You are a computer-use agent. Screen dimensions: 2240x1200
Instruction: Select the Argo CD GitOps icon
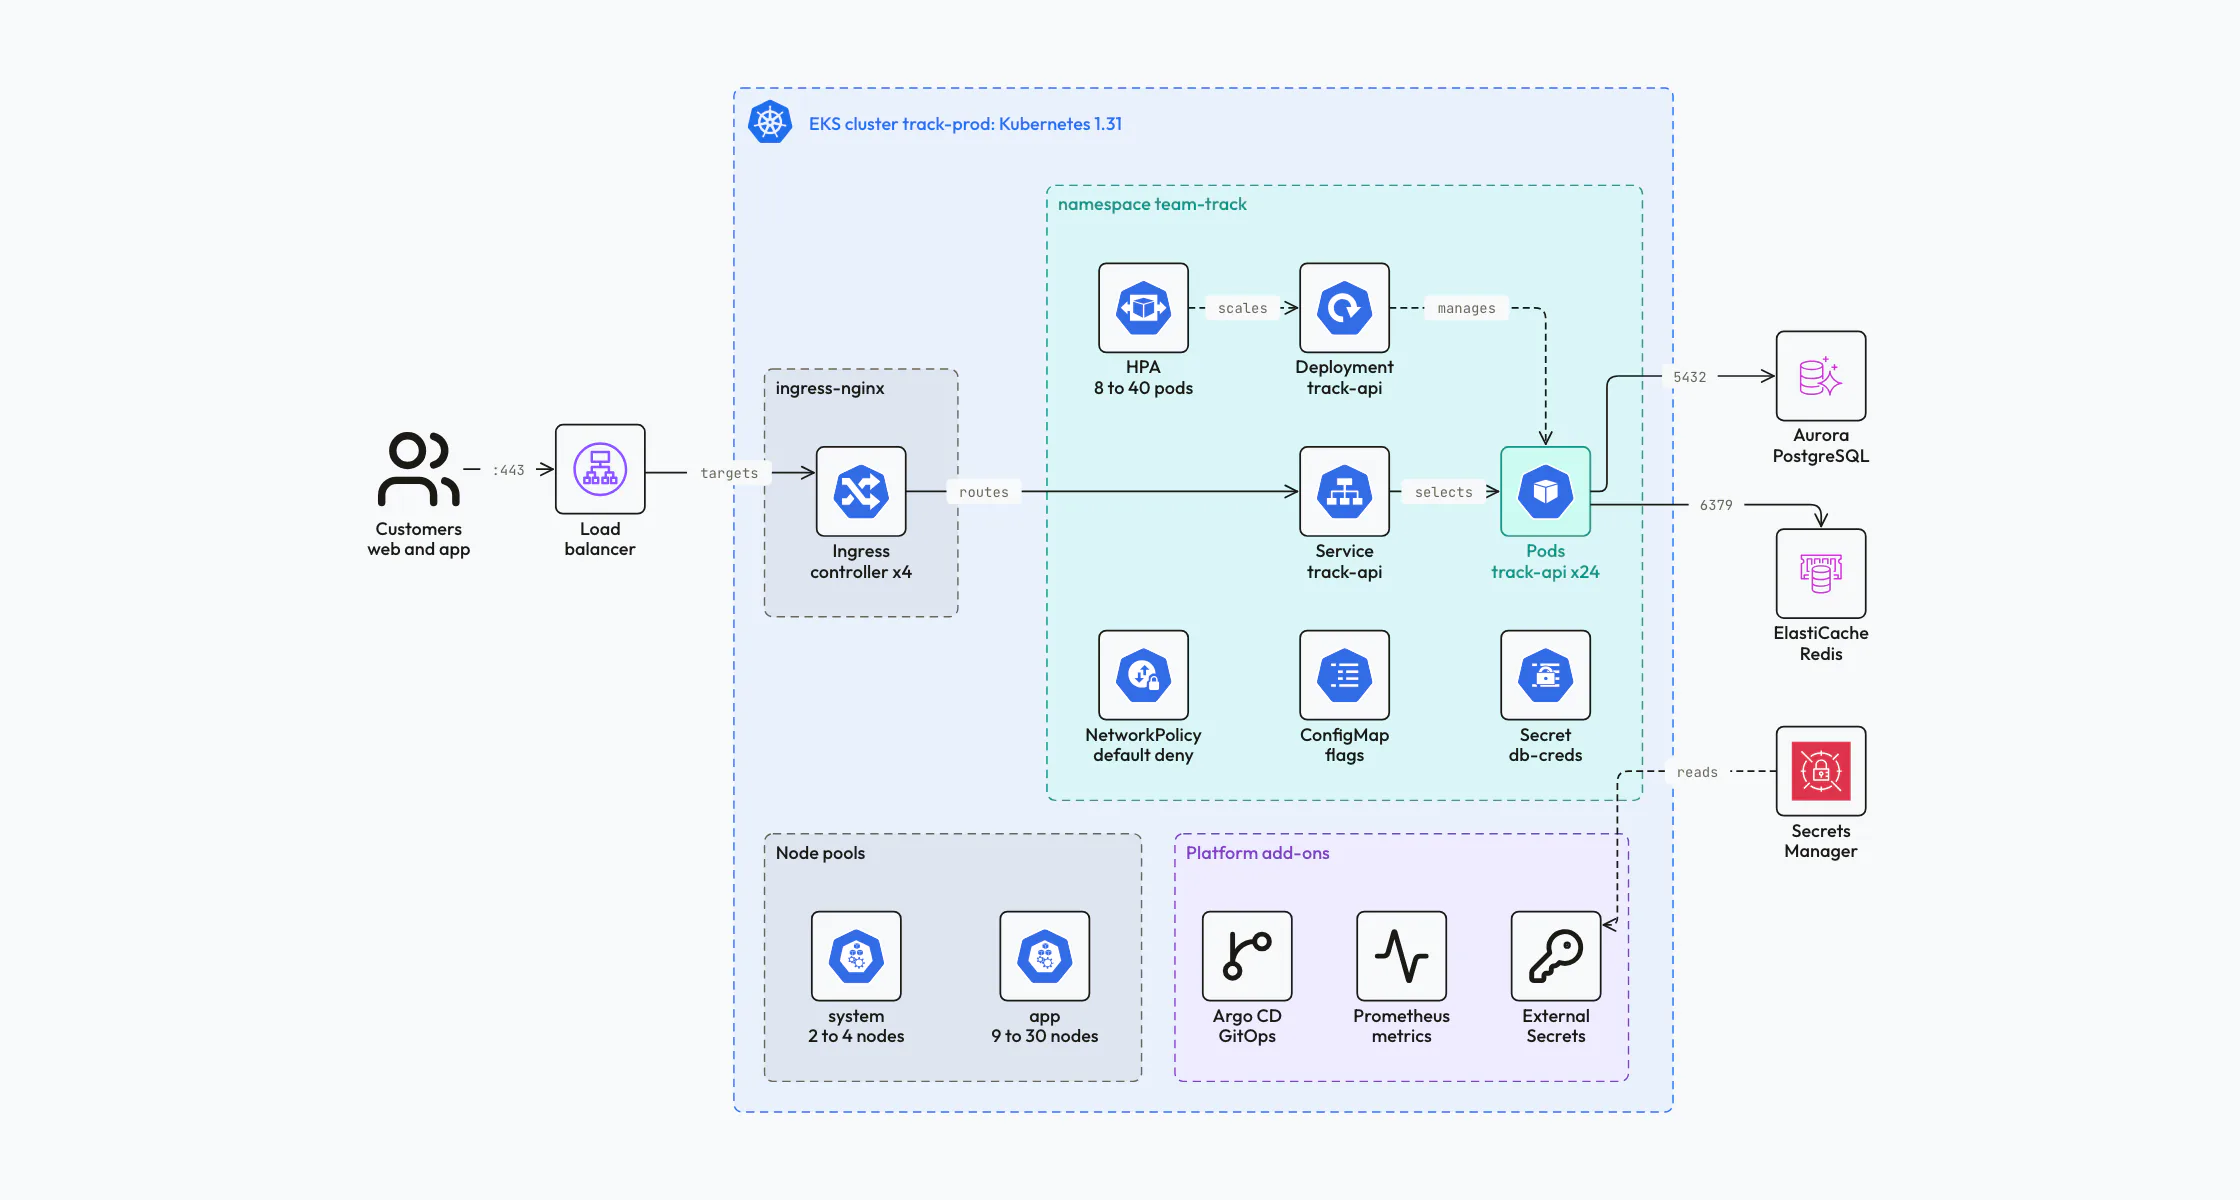coord(1247,956)
